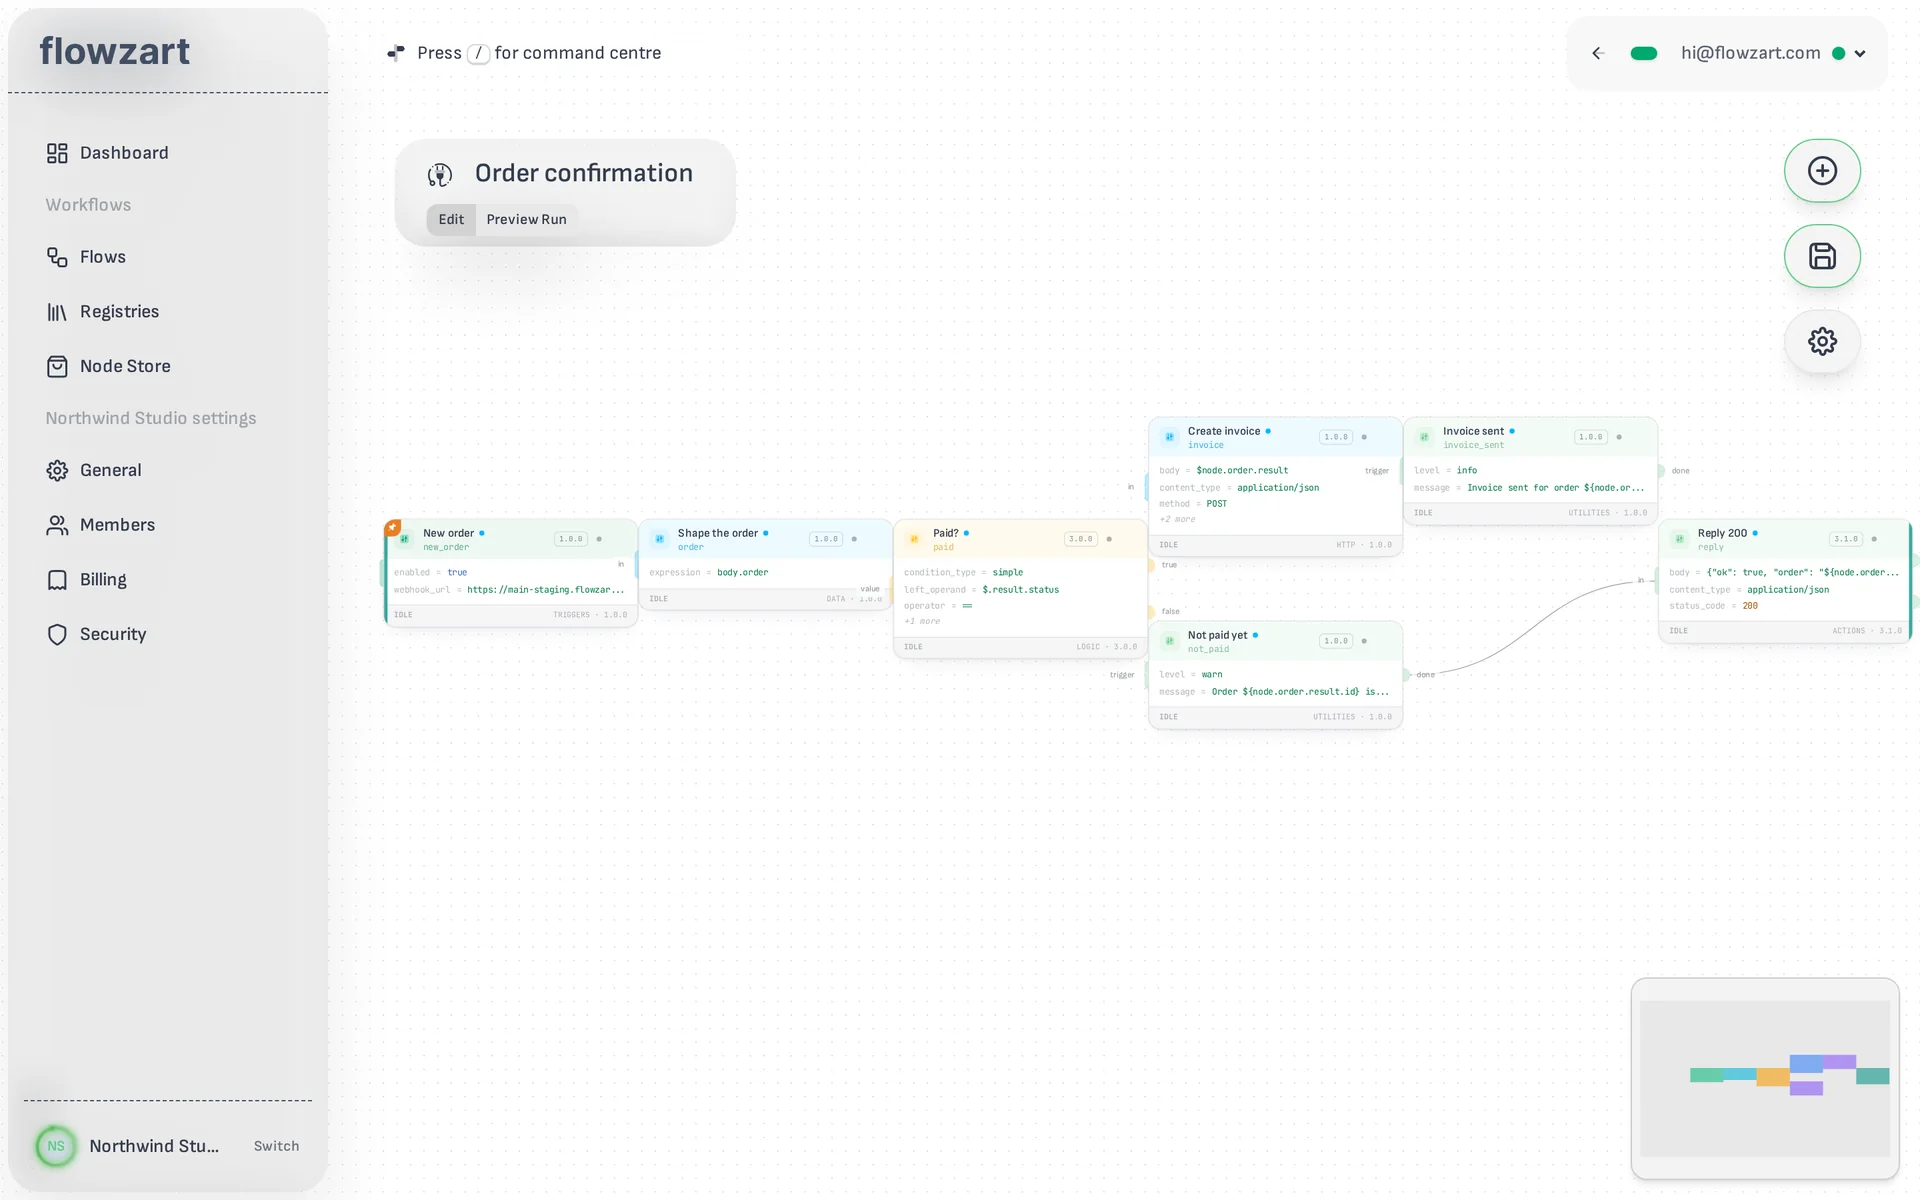
Task: Expand '+1 more' fields in Paid? node
Action: click(922, 621)
